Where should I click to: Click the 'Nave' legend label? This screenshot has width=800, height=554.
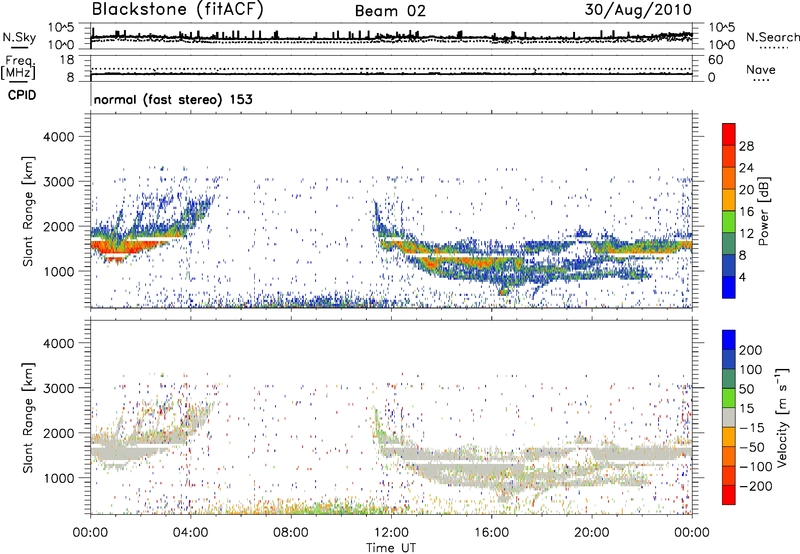761,69
